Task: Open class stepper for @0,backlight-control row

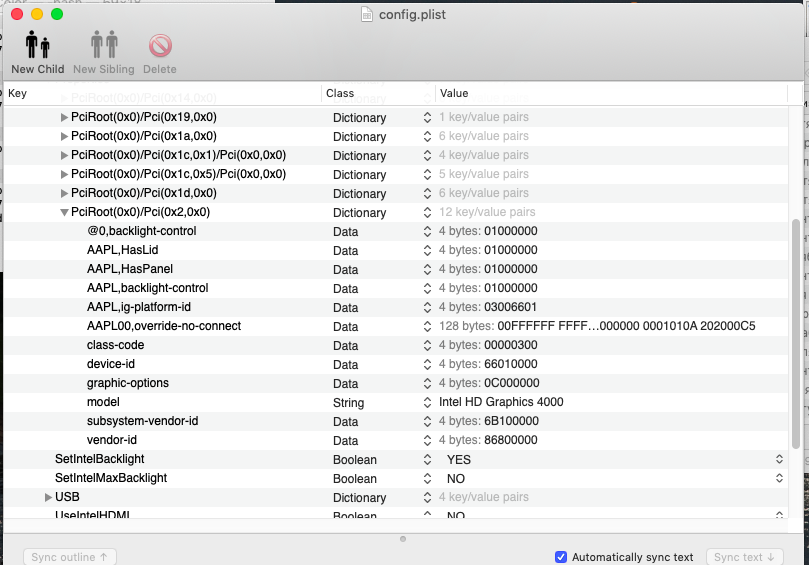Action: (427, 232)
